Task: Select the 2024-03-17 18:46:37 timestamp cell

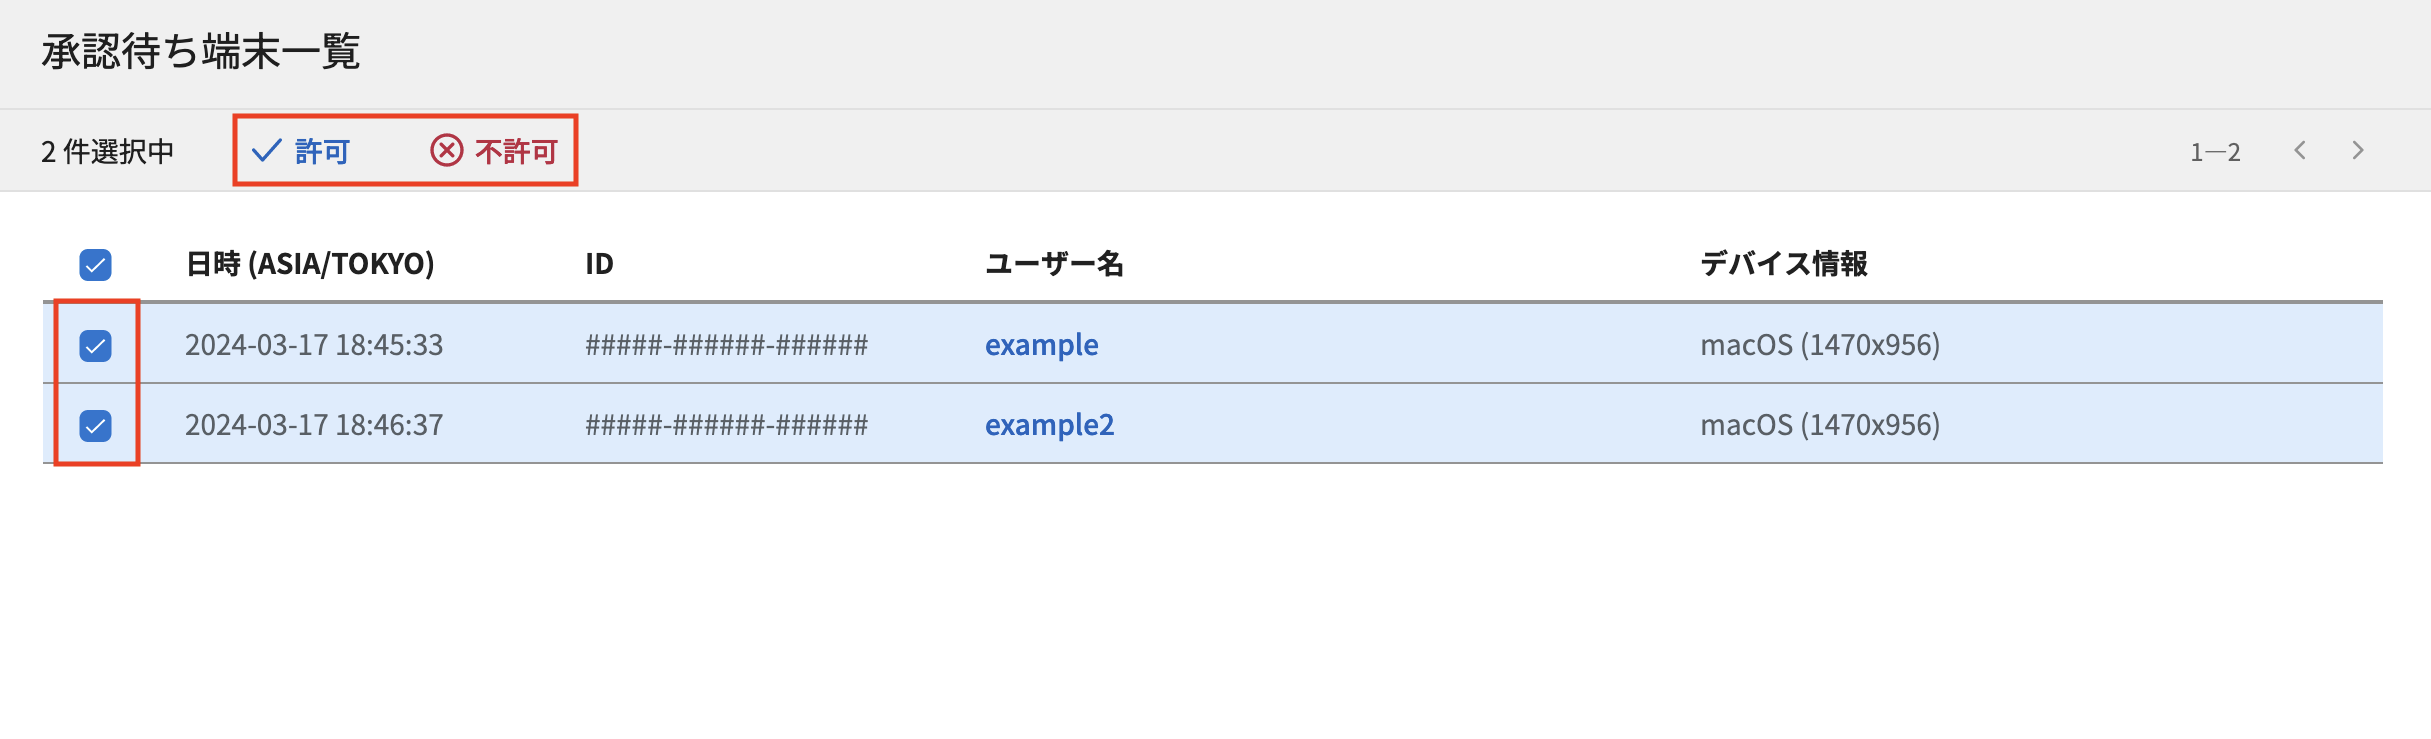Action: (x=314, y=425)
